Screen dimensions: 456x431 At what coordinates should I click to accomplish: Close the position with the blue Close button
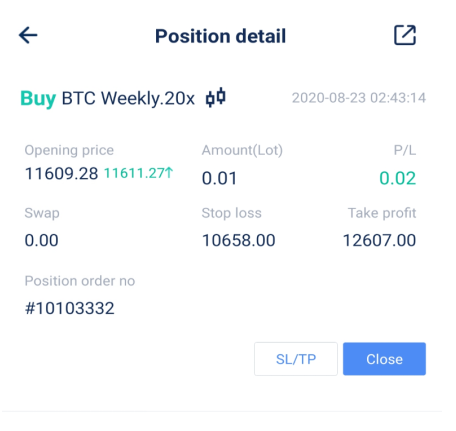pyautogui.click(x=384, y=359)
